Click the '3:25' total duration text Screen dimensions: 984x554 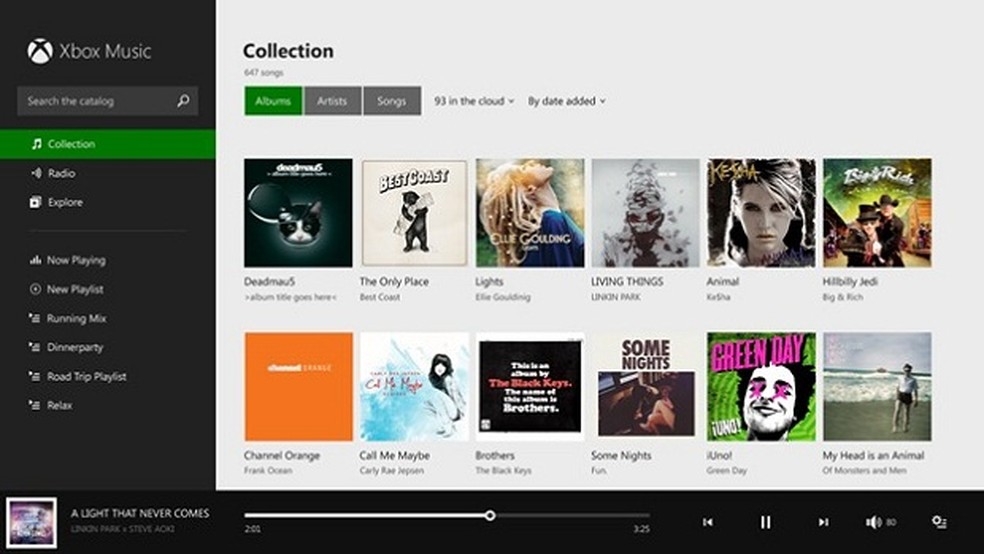[641, 529]
